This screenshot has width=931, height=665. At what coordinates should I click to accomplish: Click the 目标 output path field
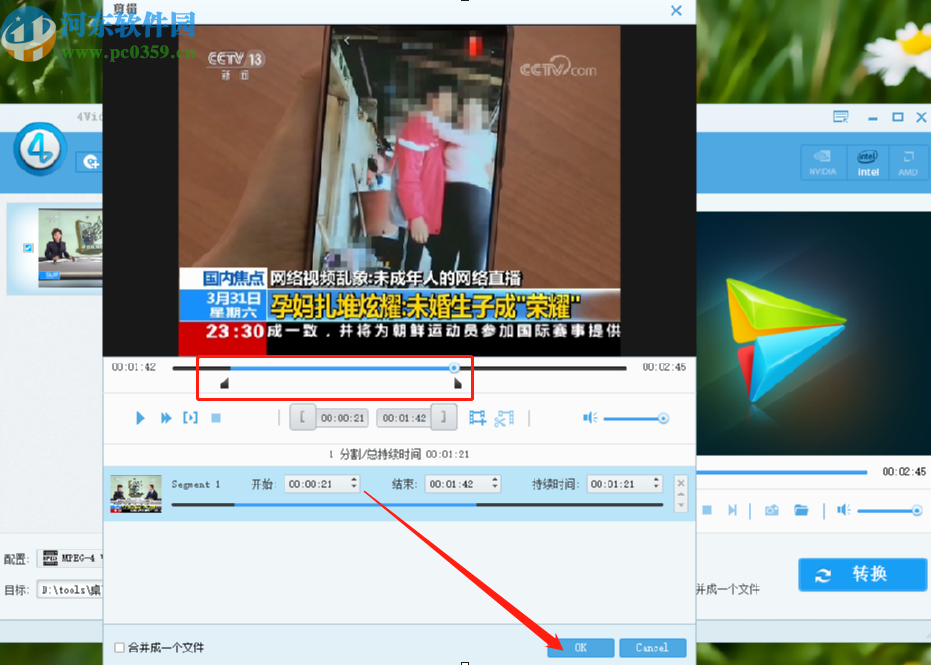pos(70,590)
